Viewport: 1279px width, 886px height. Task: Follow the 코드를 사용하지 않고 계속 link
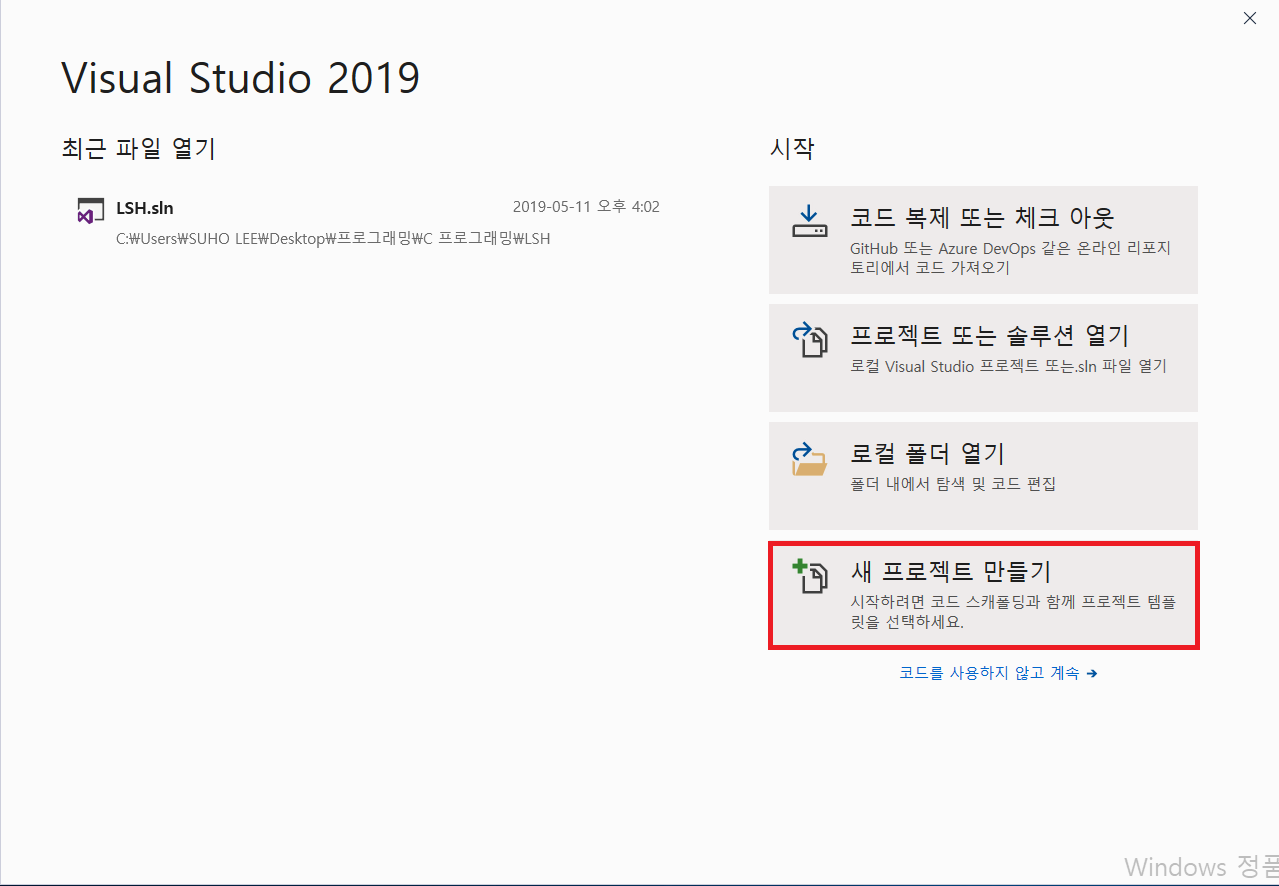(998, 673)
